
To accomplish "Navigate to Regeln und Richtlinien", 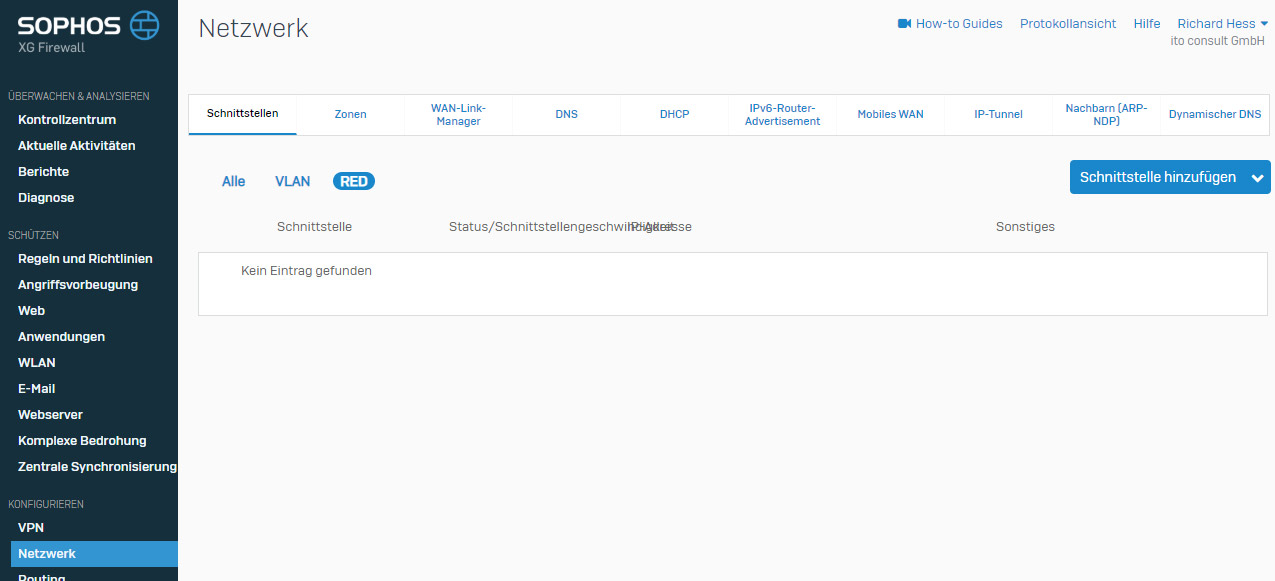I will (x=85, y=259).
